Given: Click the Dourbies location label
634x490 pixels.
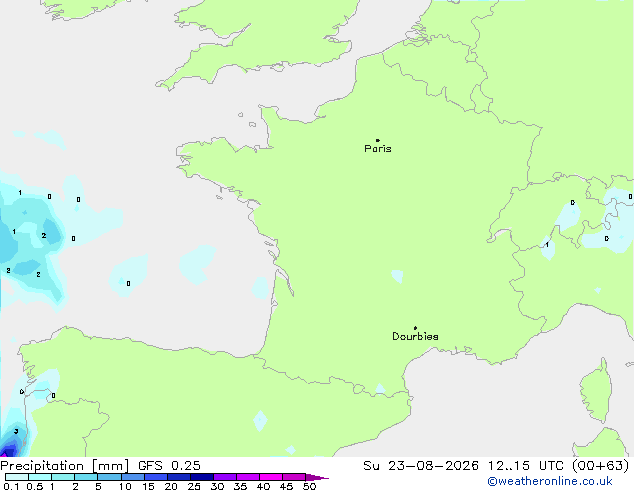Looking at the screenshot, I should tap(415, 336).
